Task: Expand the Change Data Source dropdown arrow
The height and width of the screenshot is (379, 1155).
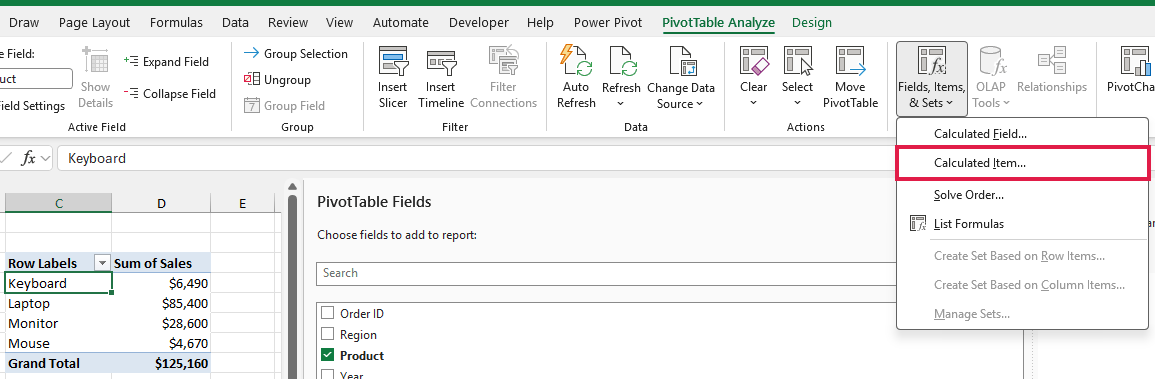Action: point(699,104)
